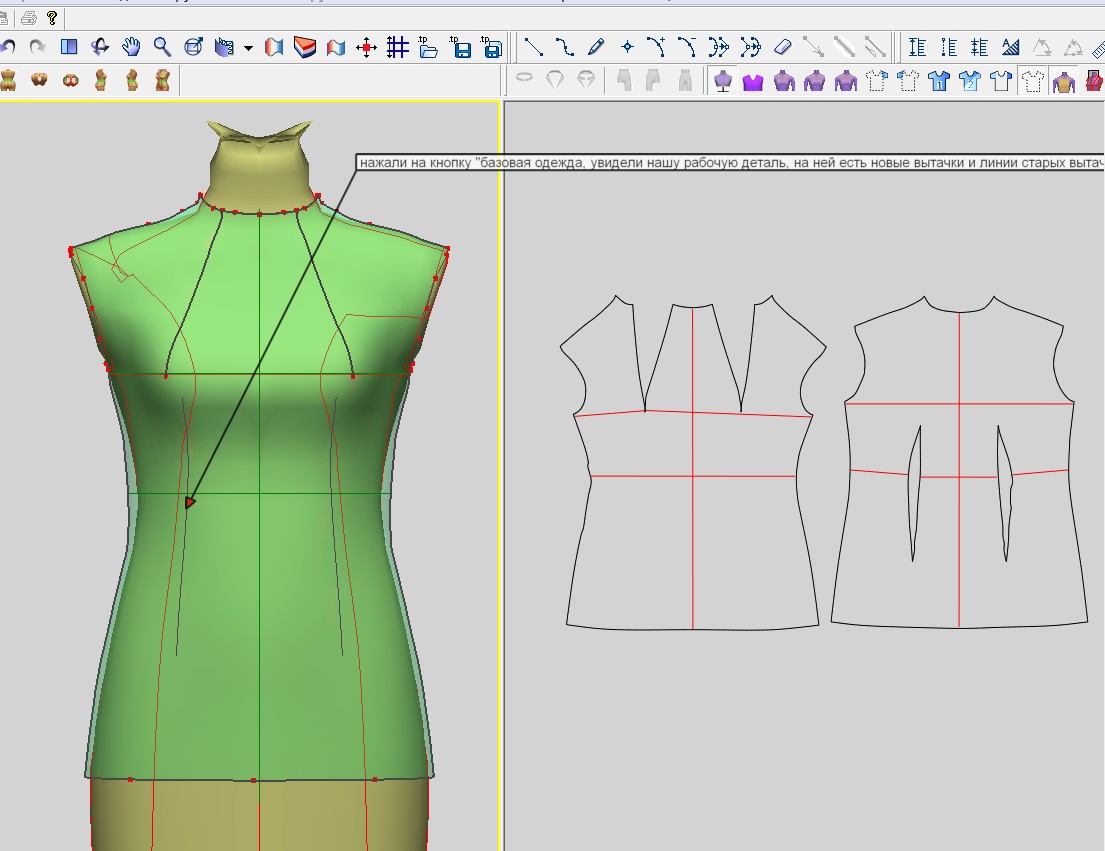Click the grid display icon
This screenshot has width=1105, height=851.
(397, 47)
